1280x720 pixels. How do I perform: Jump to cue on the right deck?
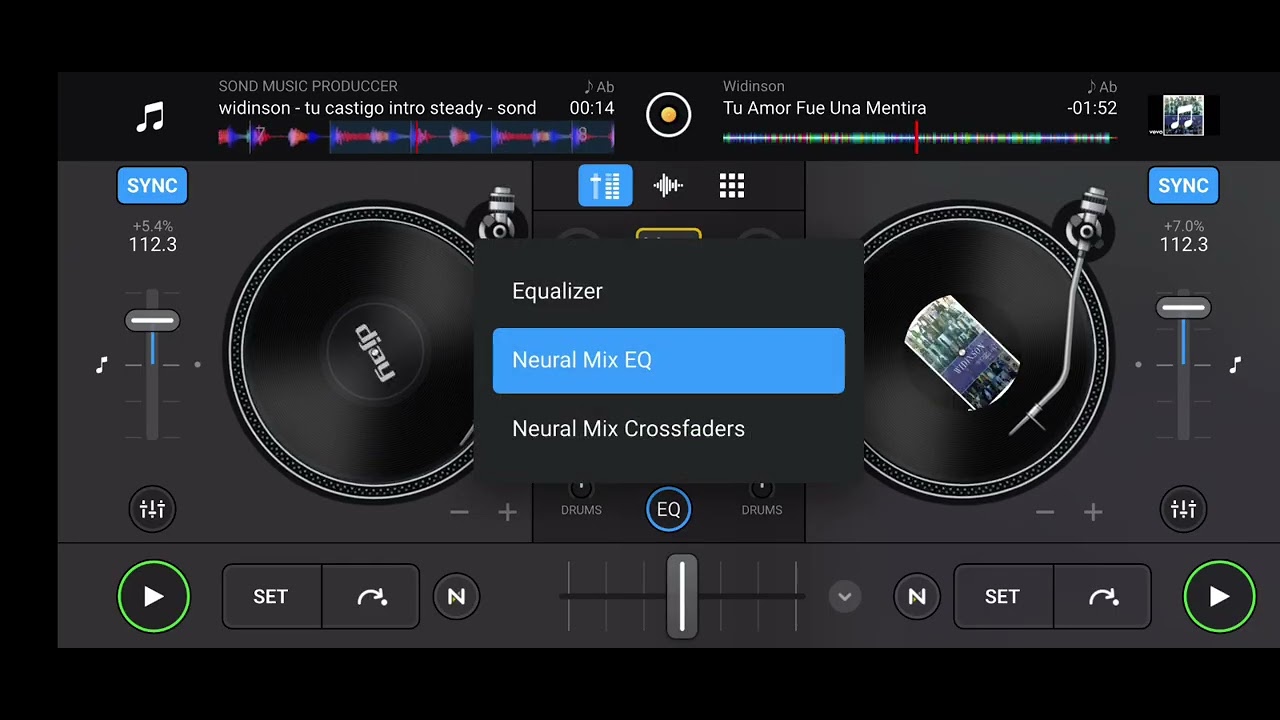tap(1103, 597)
